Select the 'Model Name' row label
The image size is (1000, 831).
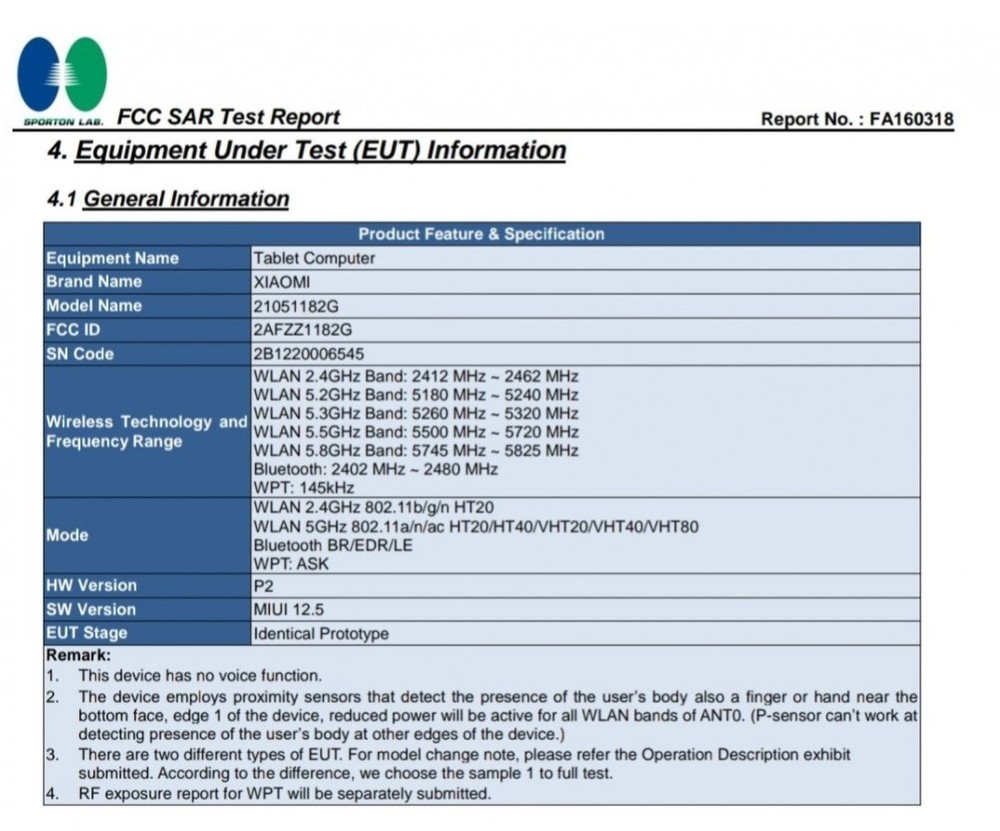(x=94, y=306)
